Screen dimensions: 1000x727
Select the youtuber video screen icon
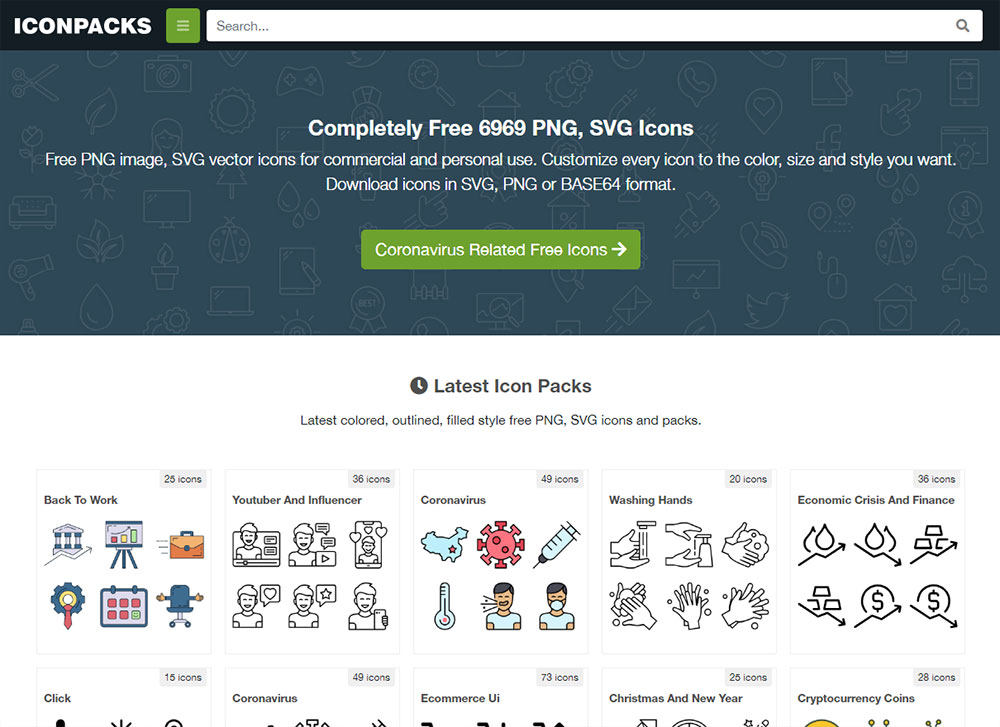[x=256, y=545]
